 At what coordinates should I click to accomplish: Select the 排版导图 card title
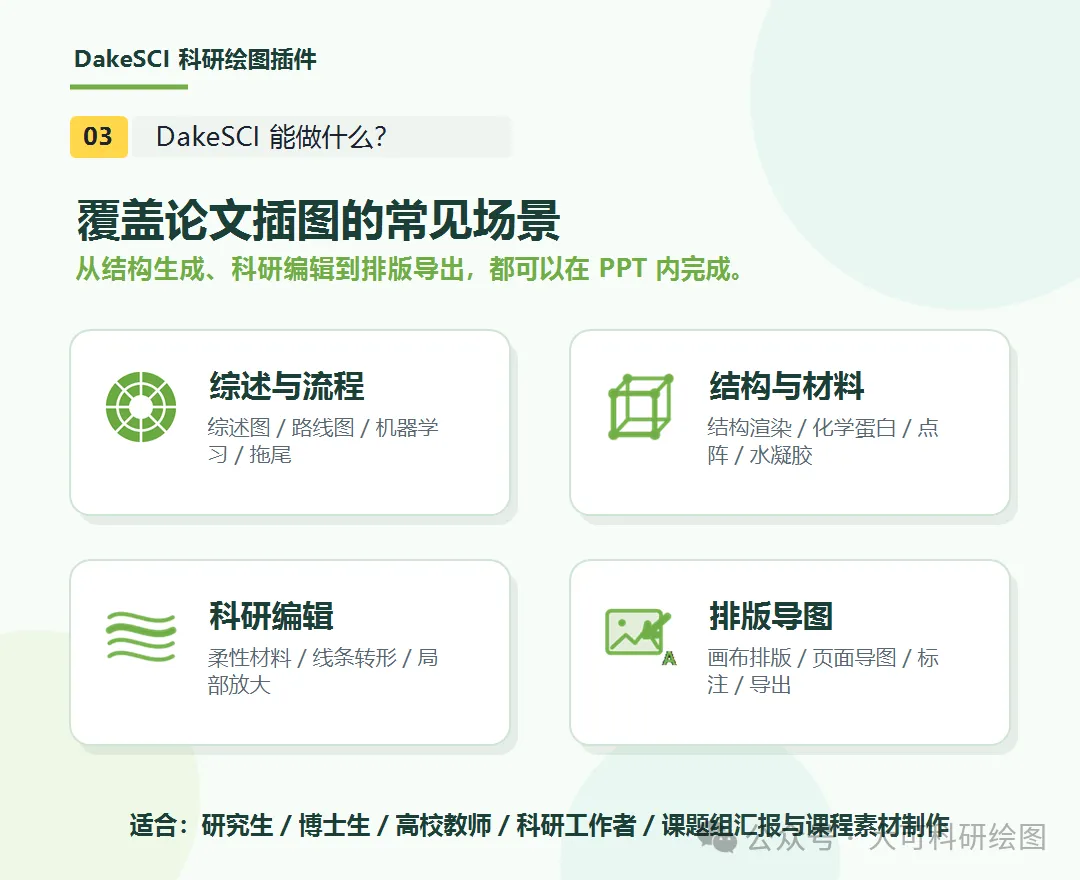(771, 616)
